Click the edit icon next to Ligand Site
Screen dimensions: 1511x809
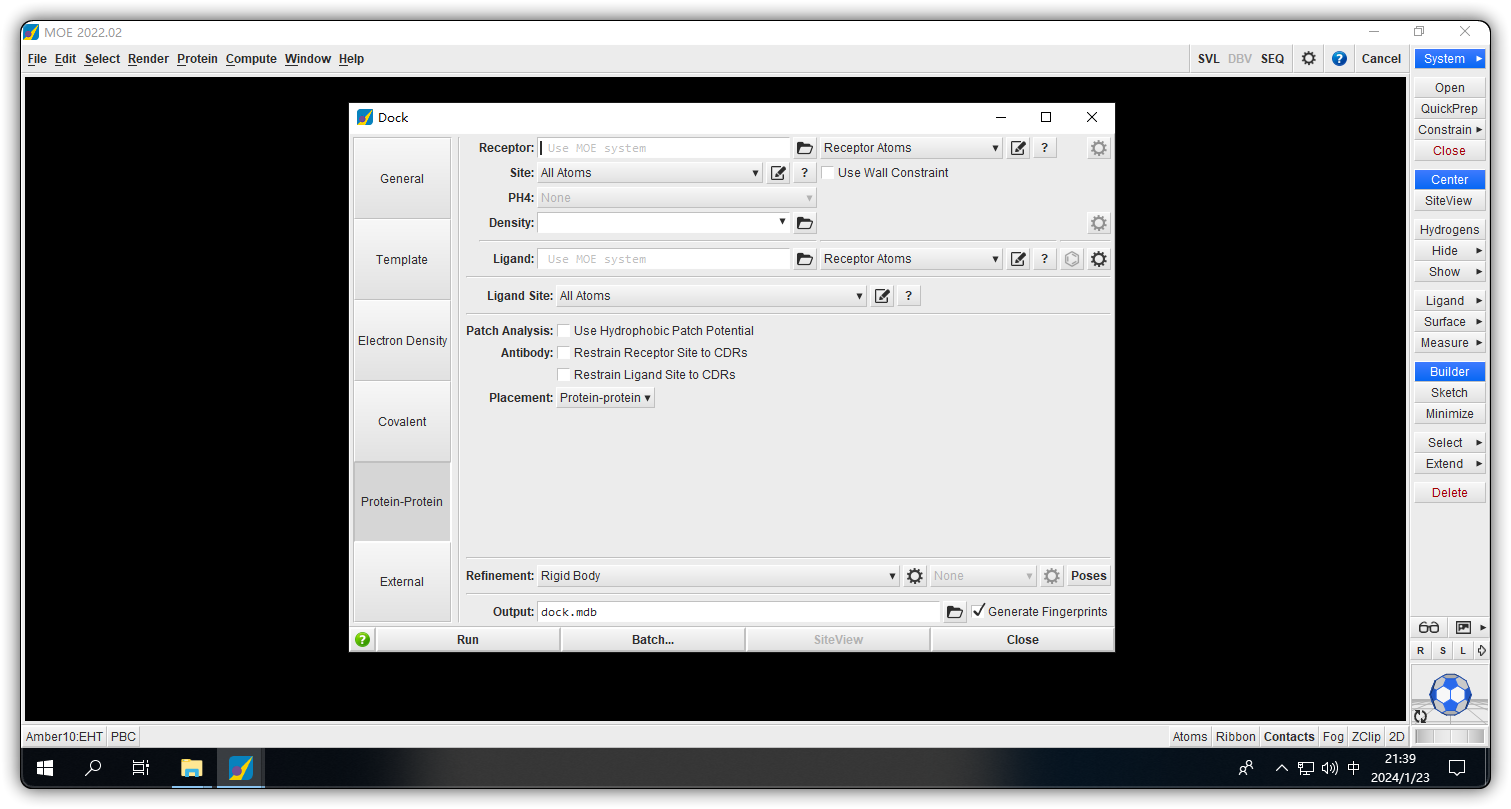click(x=882, y=296)
